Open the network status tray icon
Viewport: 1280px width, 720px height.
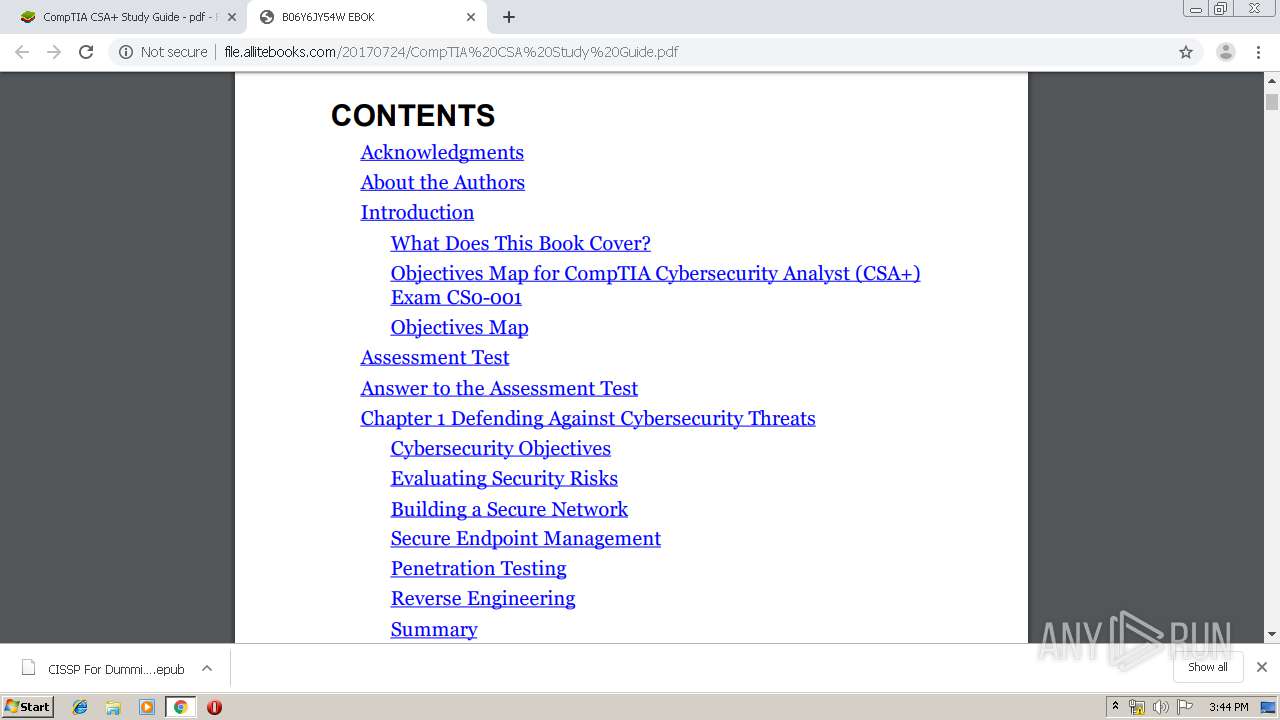[x=1137, y=707]
